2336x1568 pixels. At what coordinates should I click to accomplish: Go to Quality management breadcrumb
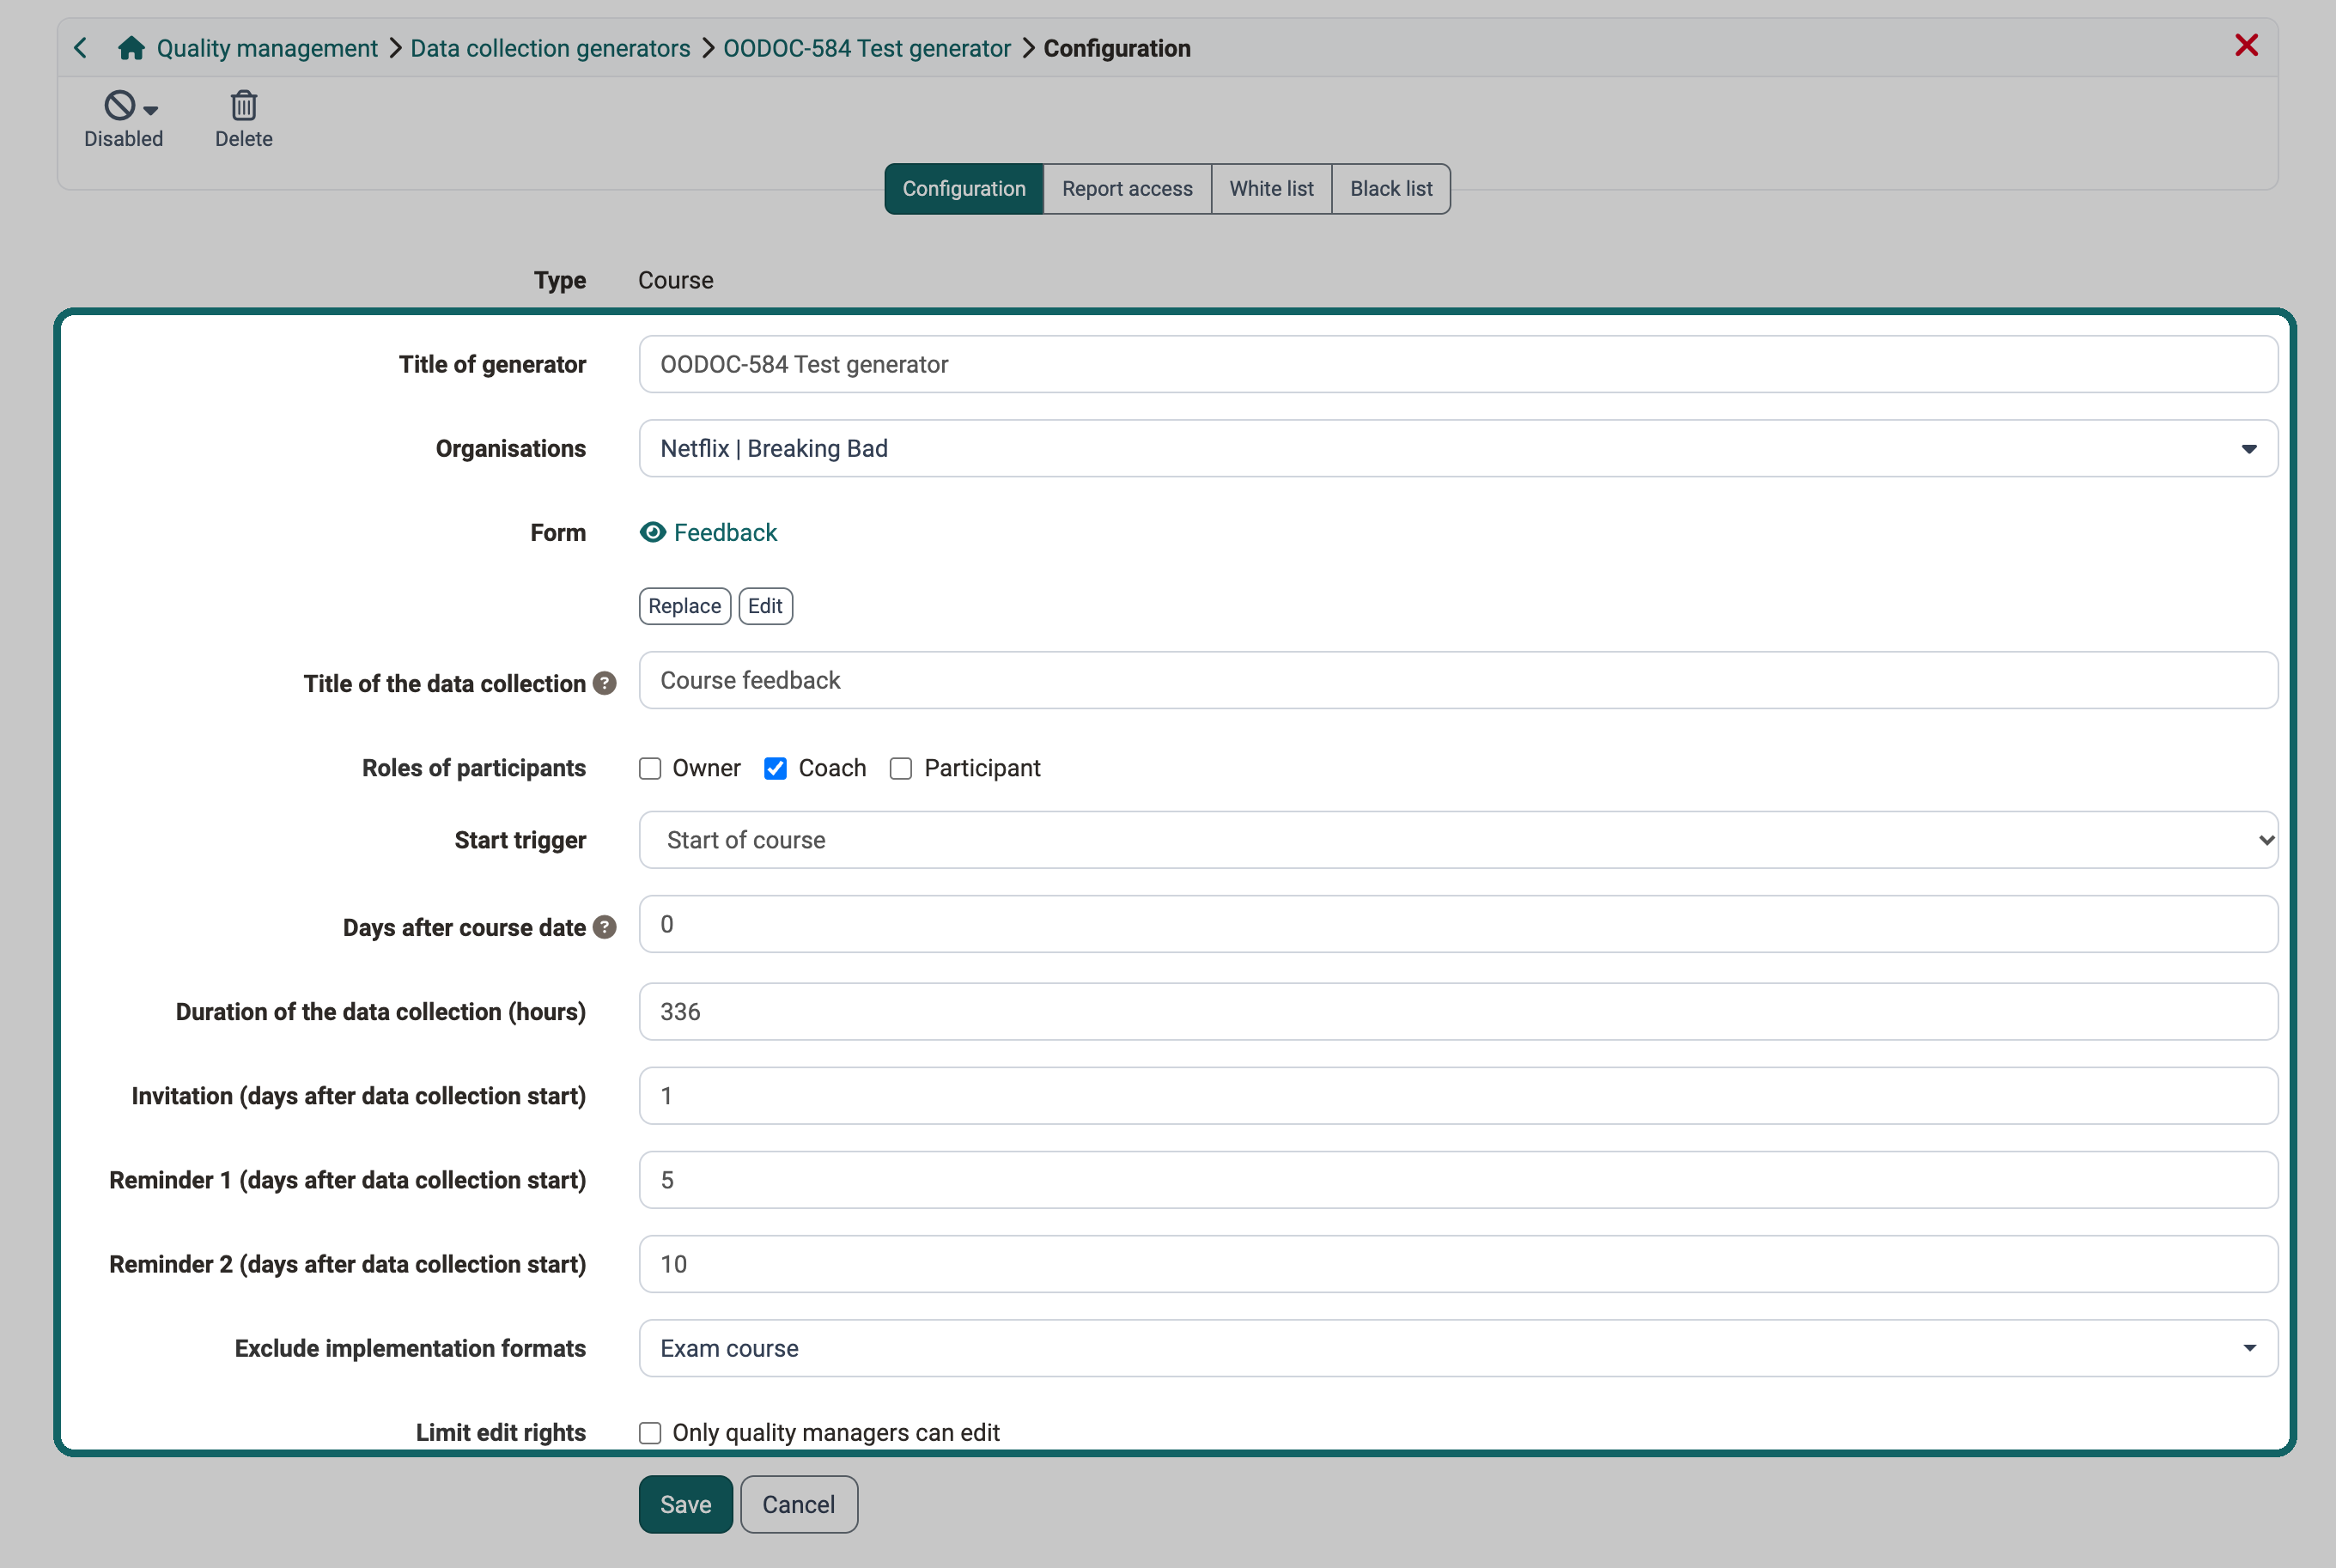(267, 48)
